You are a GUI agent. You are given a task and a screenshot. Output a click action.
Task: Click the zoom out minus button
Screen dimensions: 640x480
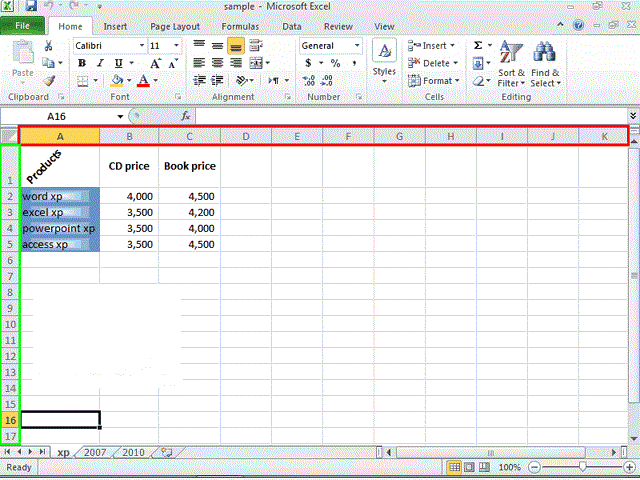tap(534, 467)
